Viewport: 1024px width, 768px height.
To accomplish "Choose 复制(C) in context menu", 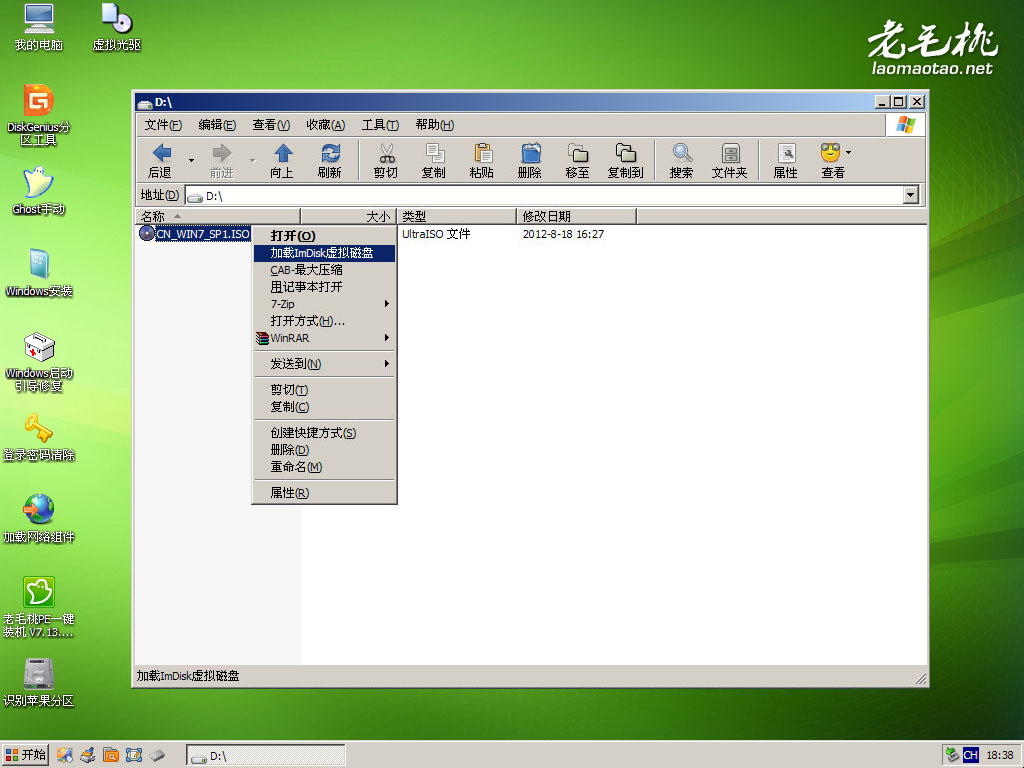I will (x=325, y=407).
